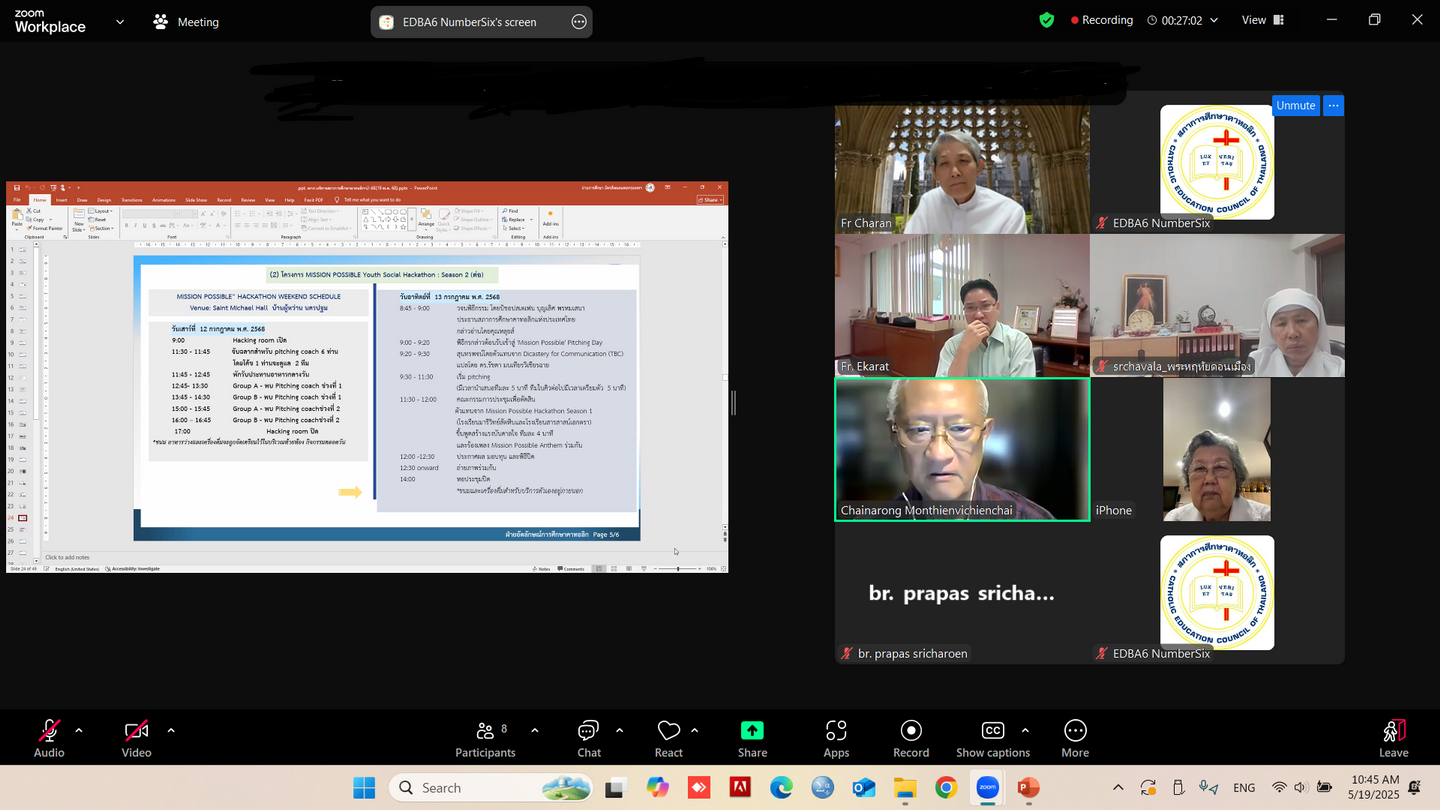The height and width of the screenshot is (810, 1440).
Task: Open Copilot from the taskbar
Action: 657,788
